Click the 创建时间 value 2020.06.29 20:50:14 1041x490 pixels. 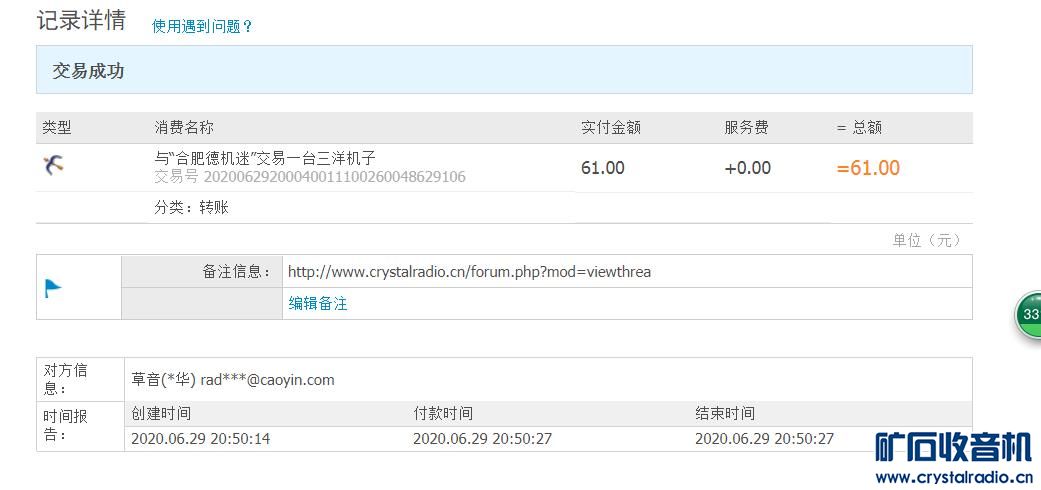point(200,439)
